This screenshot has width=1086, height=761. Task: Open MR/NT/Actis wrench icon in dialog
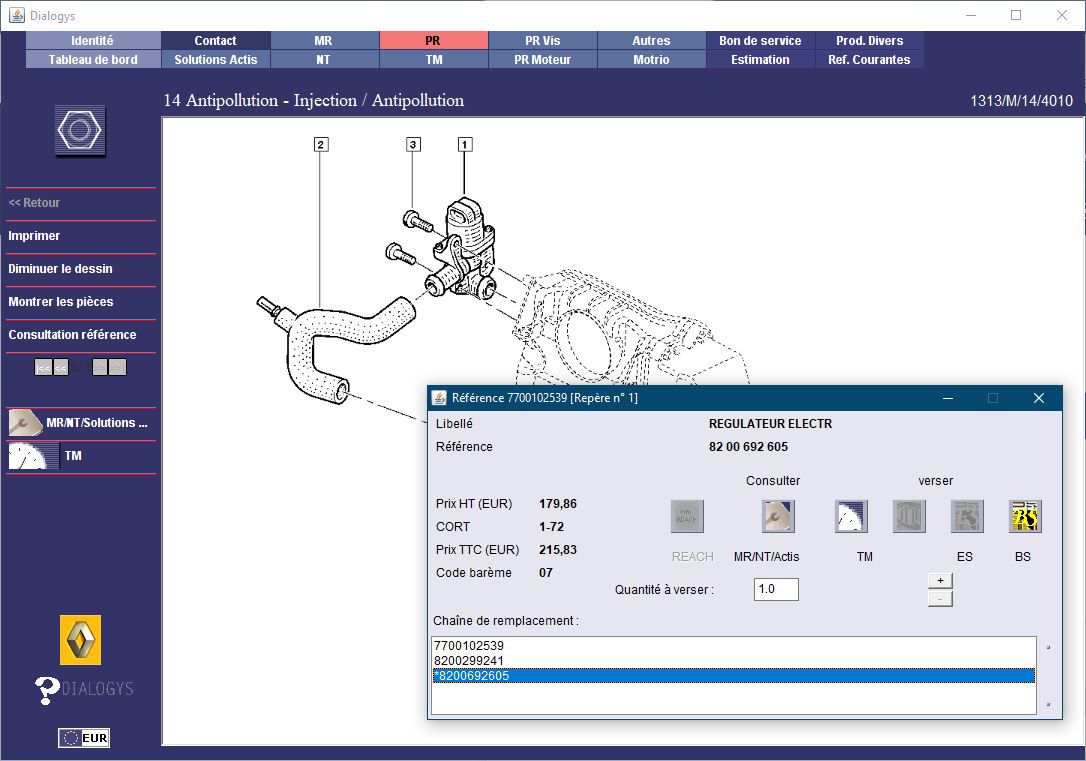click(778, 516)
